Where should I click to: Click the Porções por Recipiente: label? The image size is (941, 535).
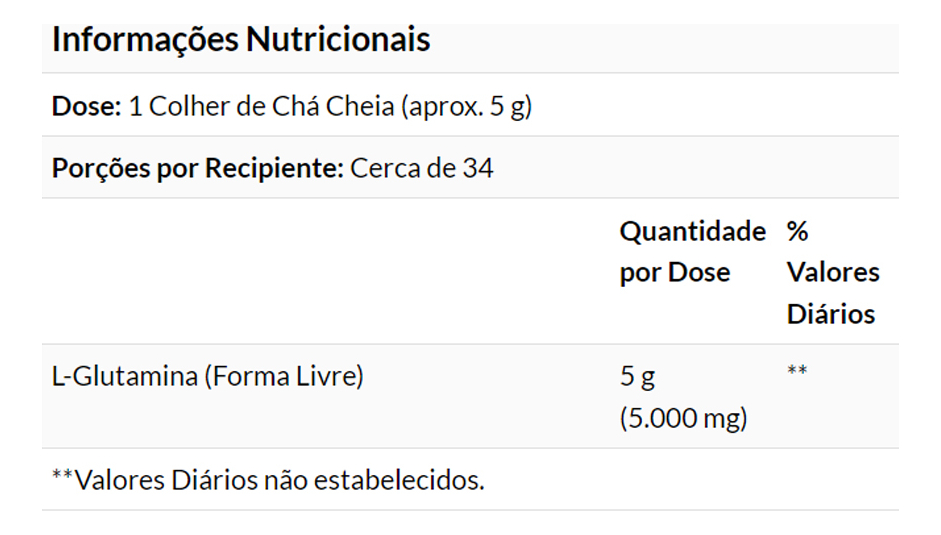coord(197,168)
